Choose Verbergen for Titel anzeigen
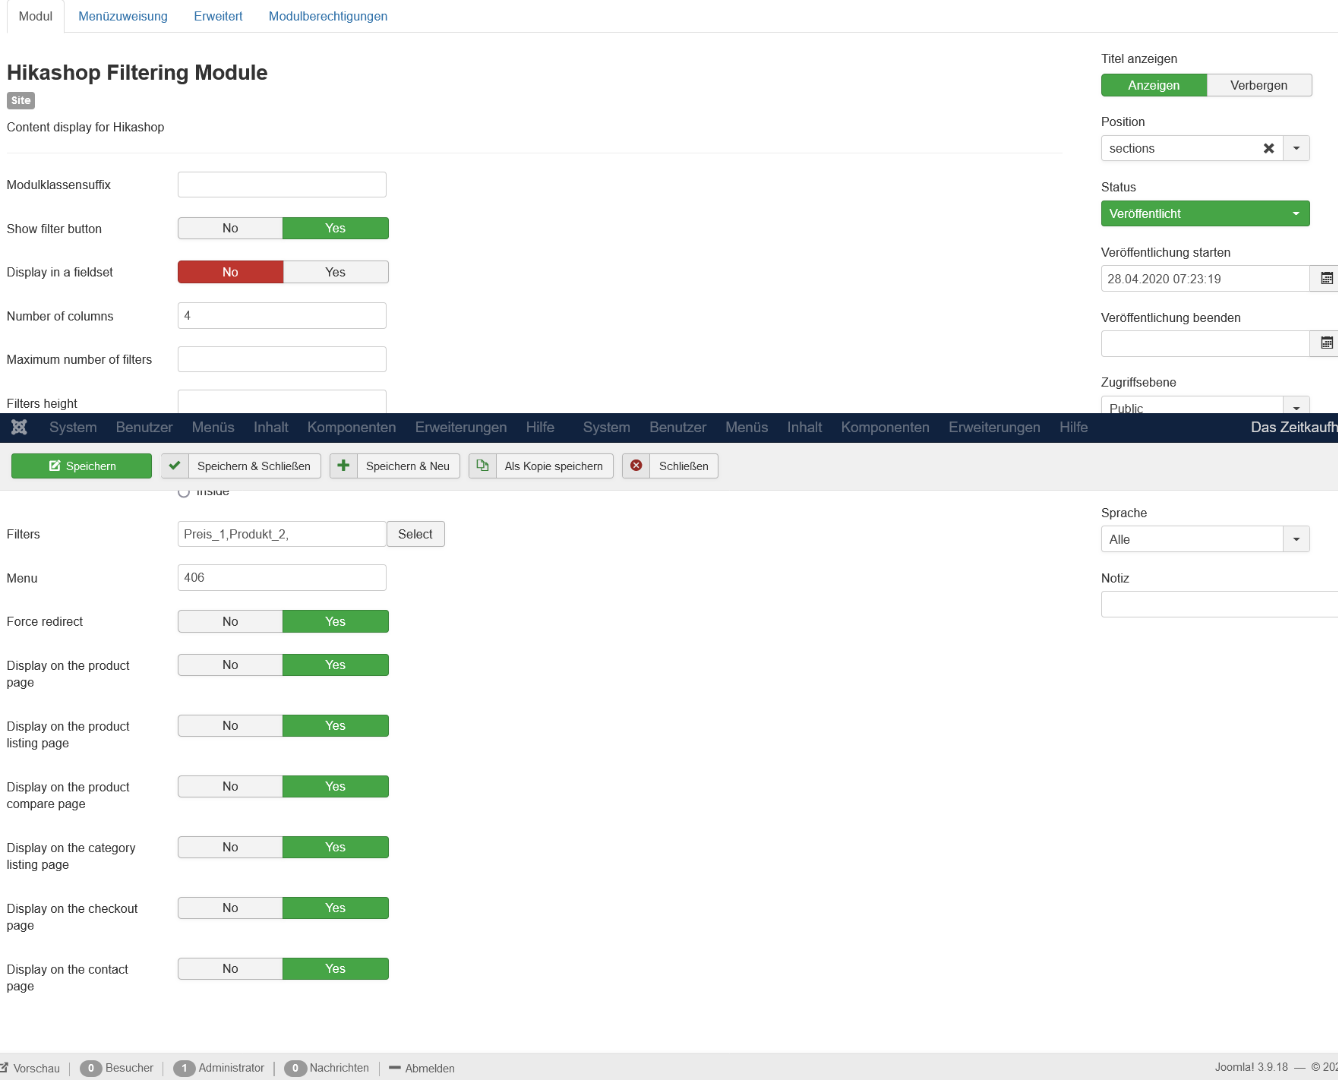The image size is (1338, 1080). (x=1259, y=85)
